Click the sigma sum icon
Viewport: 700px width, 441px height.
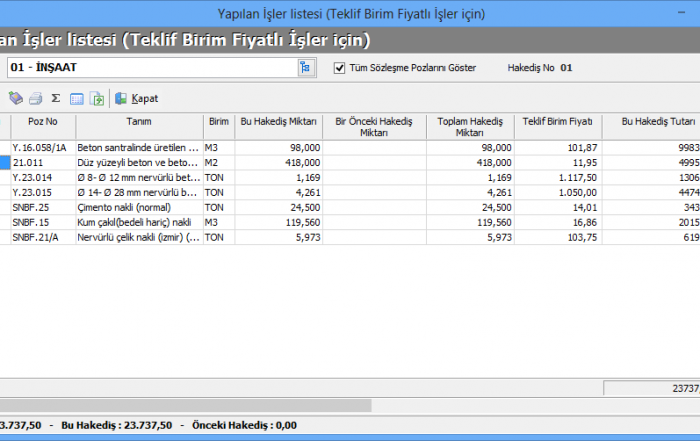pos(56,99)
